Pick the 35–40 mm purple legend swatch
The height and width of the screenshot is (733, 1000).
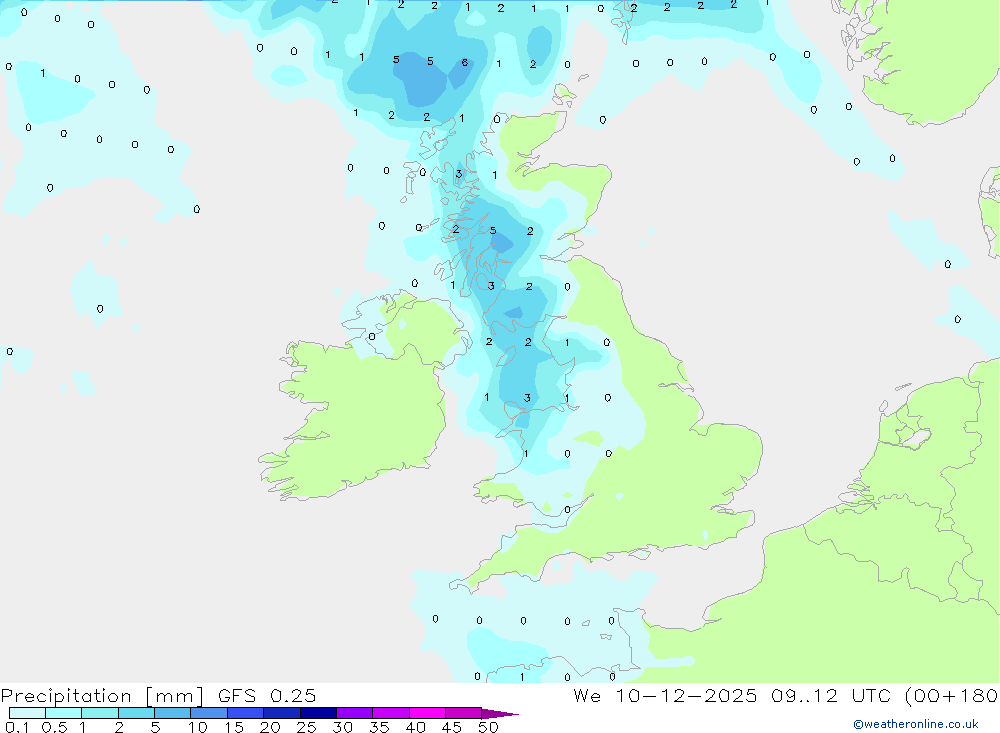point(390,713)
